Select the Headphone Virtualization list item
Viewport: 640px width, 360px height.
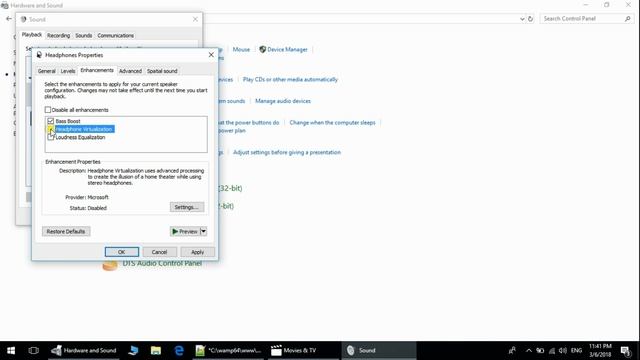pos(84,129)
